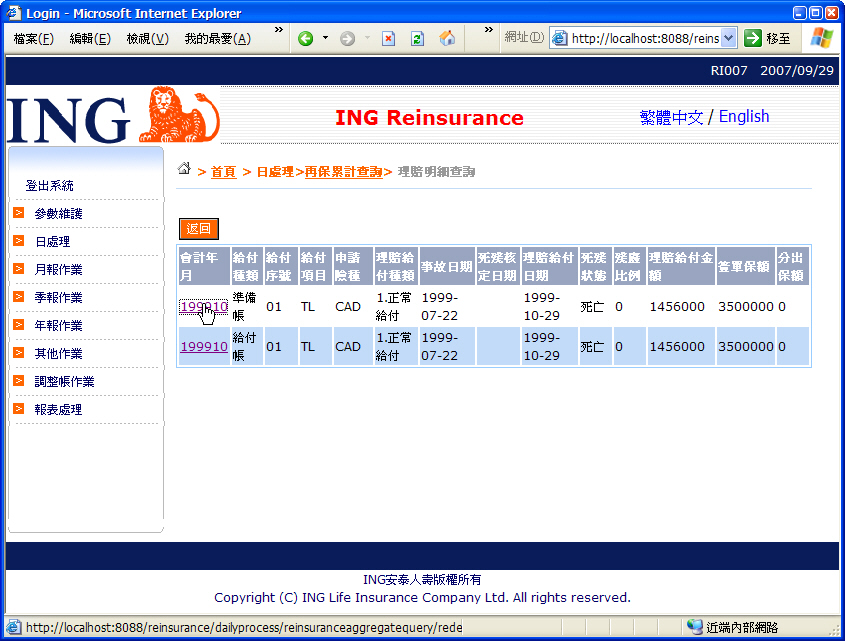Expand 季報作業 sidebar arrow icon
Screen dimensions: 845x641
click(x=18, y=297)
